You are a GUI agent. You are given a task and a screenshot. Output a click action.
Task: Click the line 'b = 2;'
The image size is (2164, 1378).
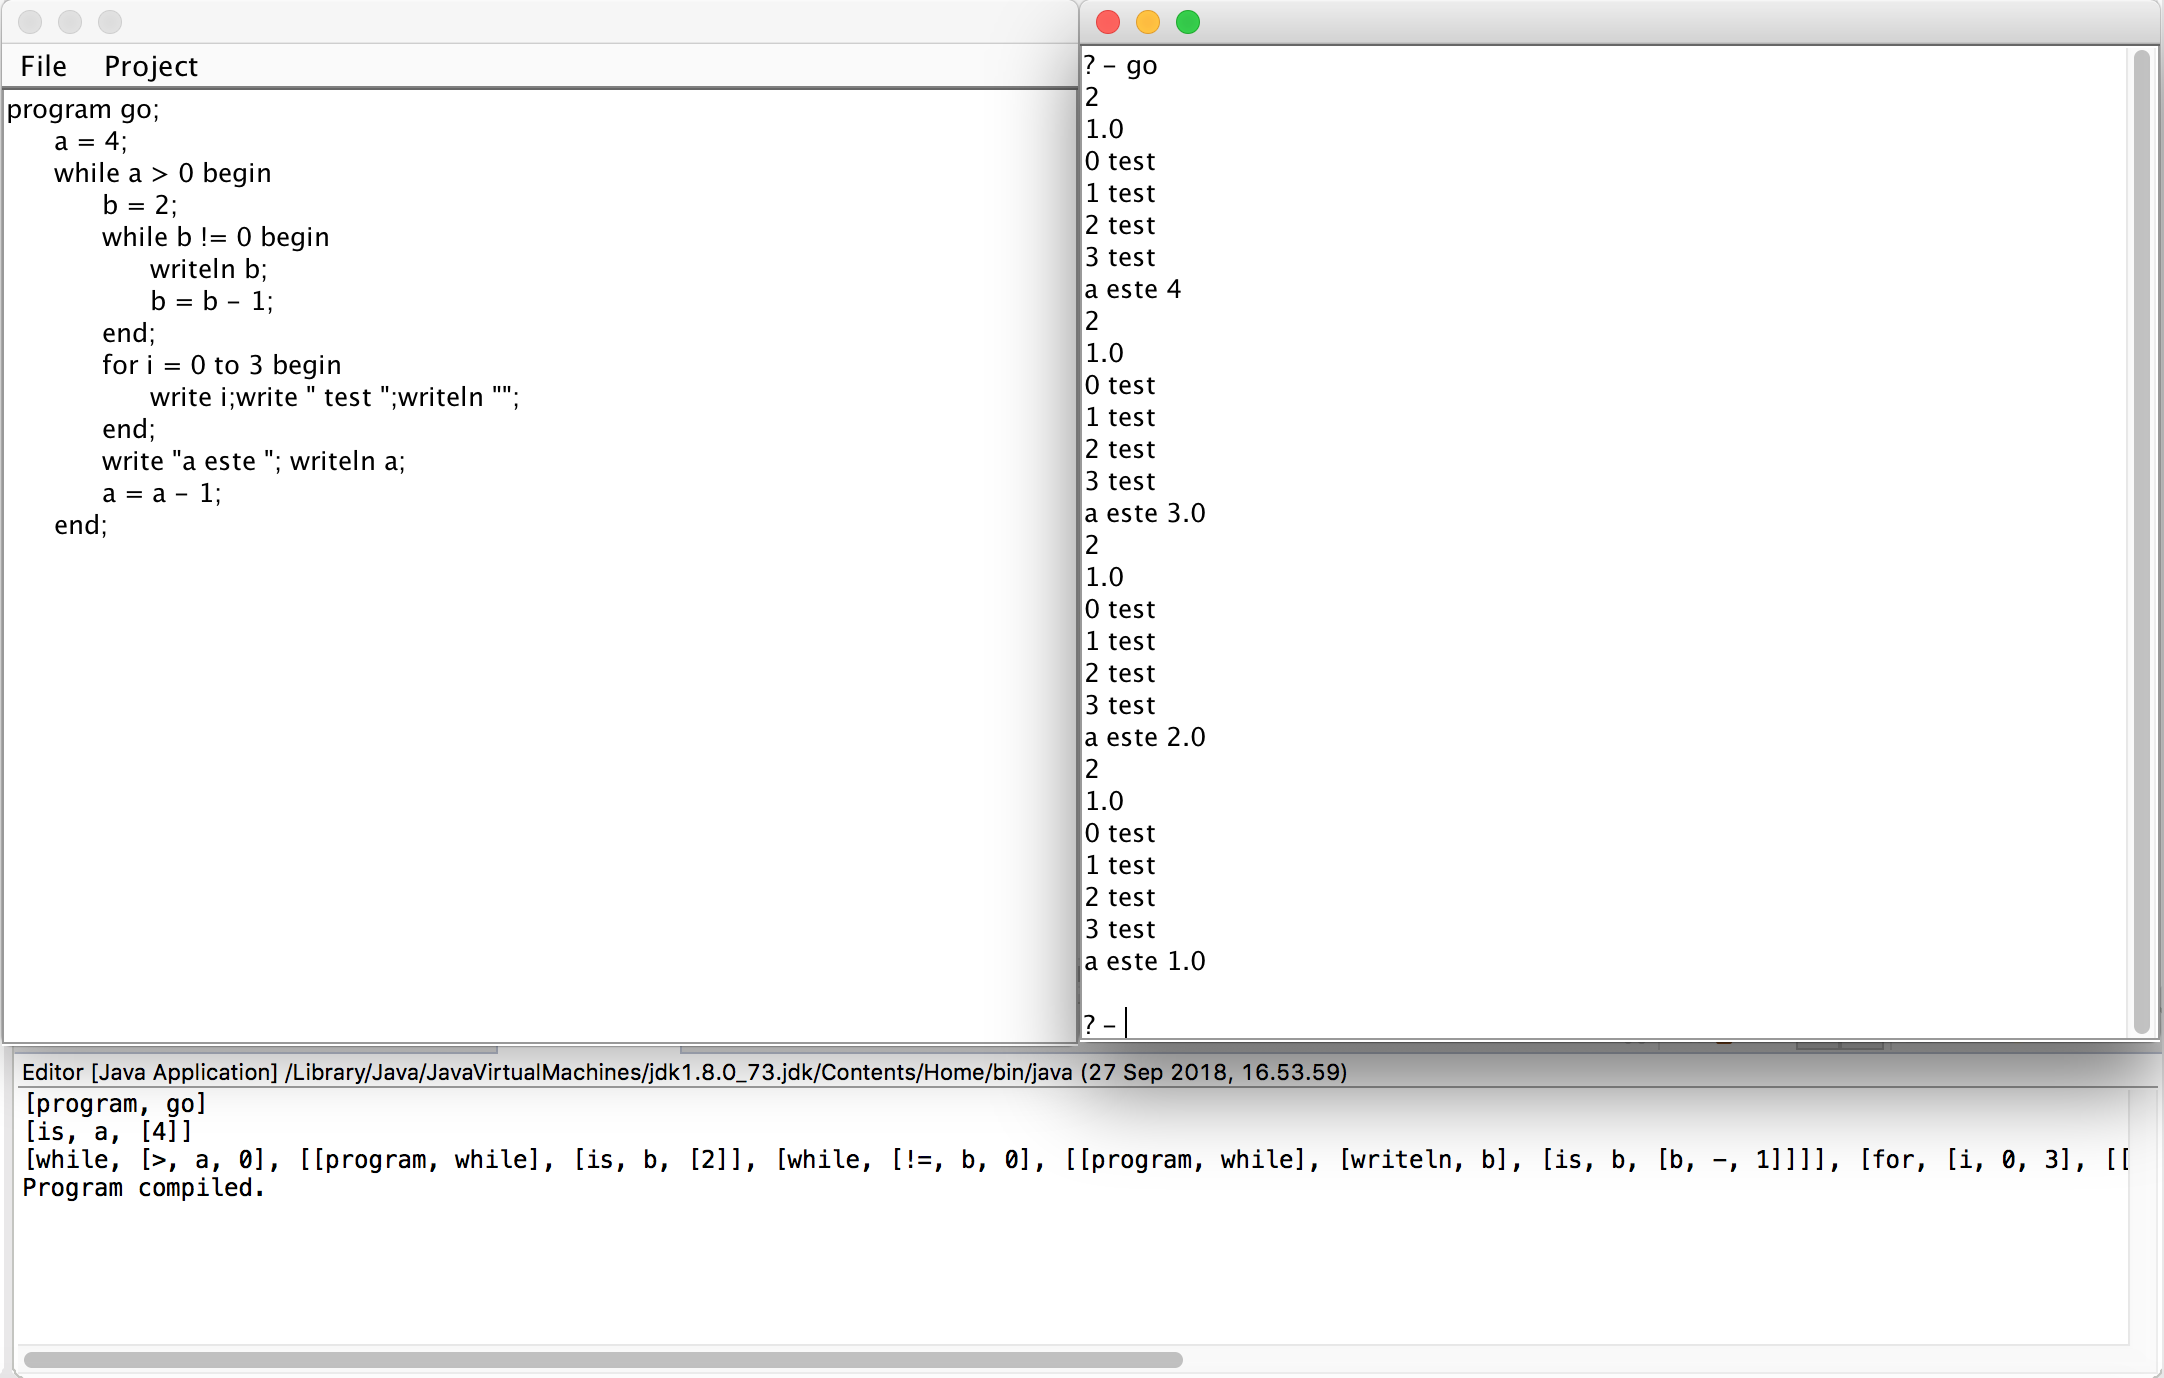pos(140,205)
